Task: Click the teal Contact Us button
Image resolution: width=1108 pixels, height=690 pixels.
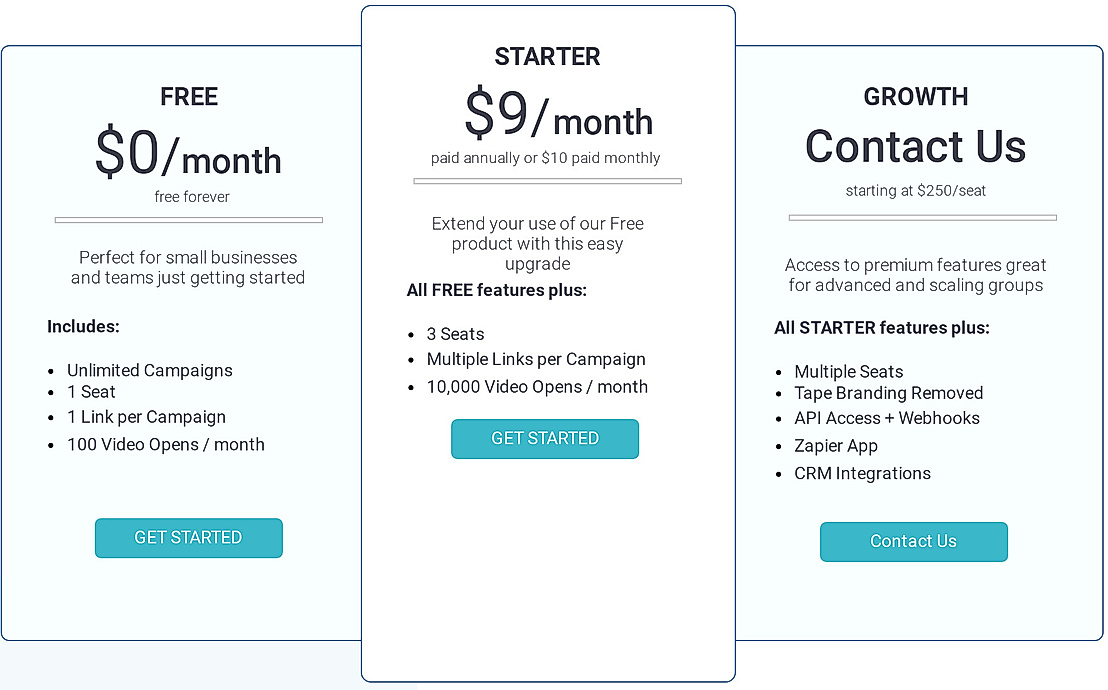Action: [913, 542]
